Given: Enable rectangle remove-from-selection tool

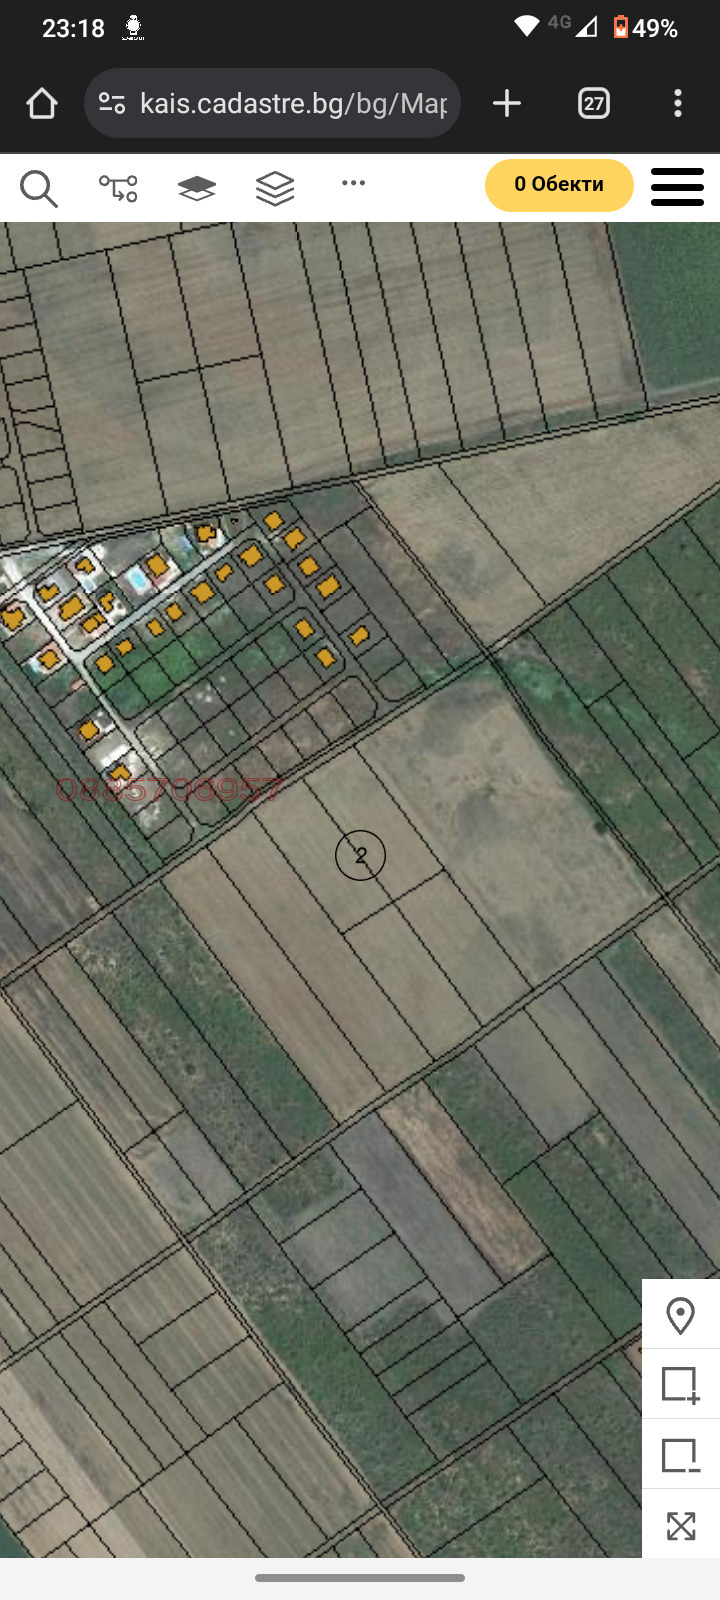Looking at the screenshot, I should (x=680, y=1455).
